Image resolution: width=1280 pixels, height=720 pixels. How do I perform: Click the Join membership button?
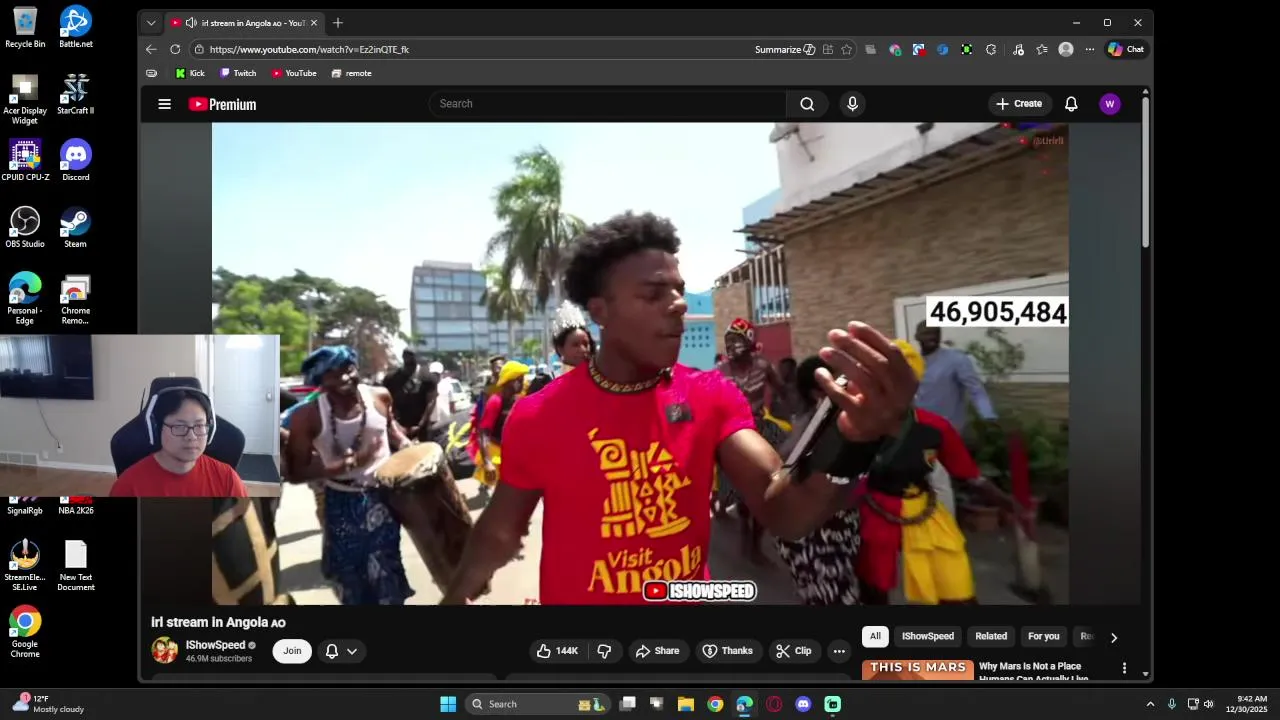click(x=292, y=651)
